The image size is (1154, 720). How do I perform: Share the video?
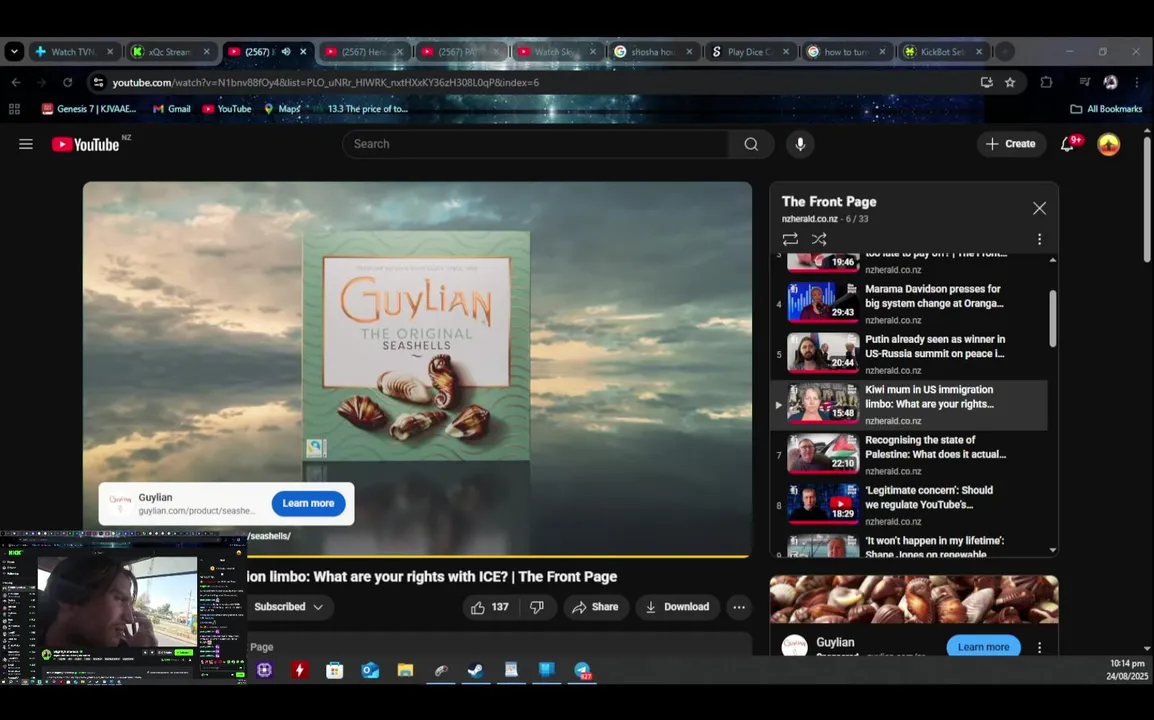click(595, 607)
